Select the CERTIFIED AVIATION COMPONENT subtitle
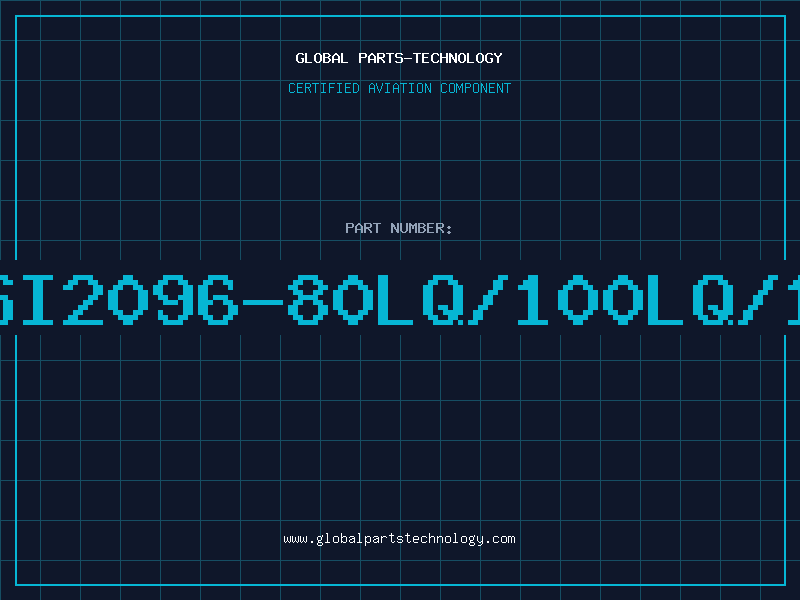The height and width of the screenshot is (600, 800). click(399, 88)
